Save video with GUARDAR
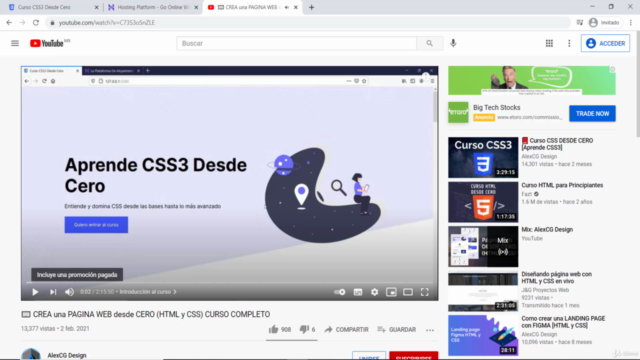Viewport: 640px width, 360px height. point(396,329)
